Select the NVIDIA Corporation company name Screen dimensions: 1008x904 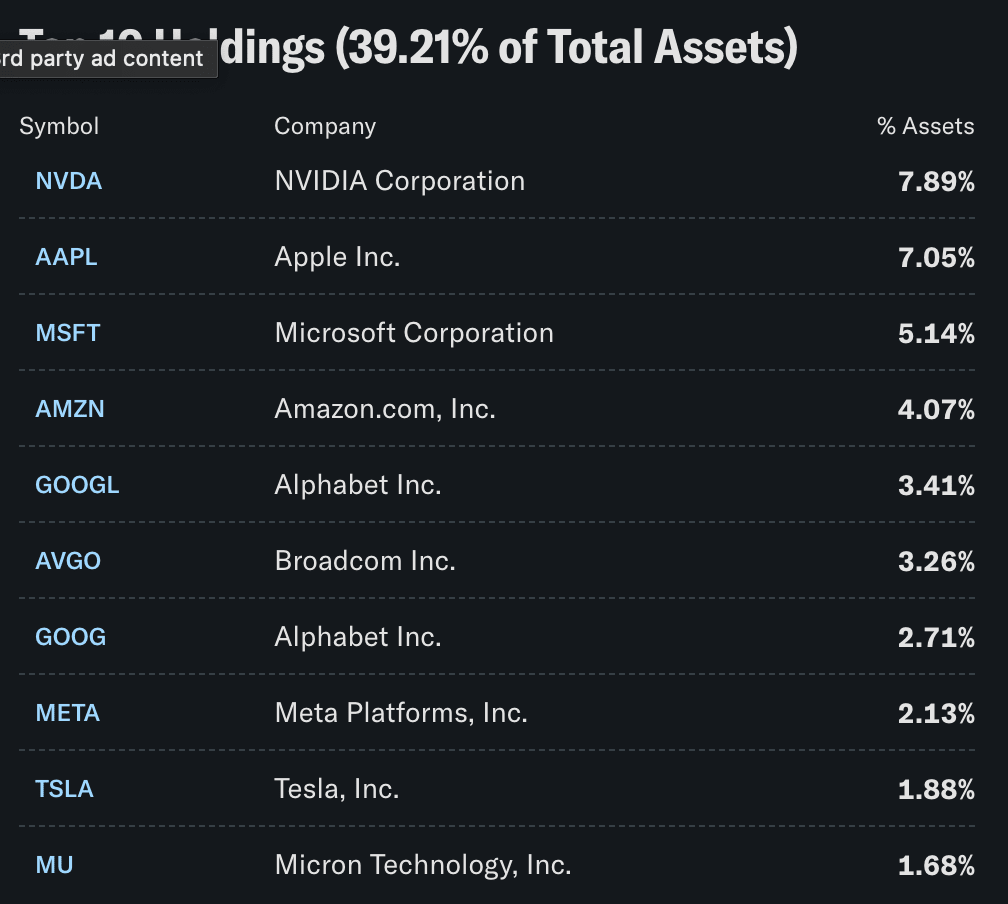(x=400, y=181)
